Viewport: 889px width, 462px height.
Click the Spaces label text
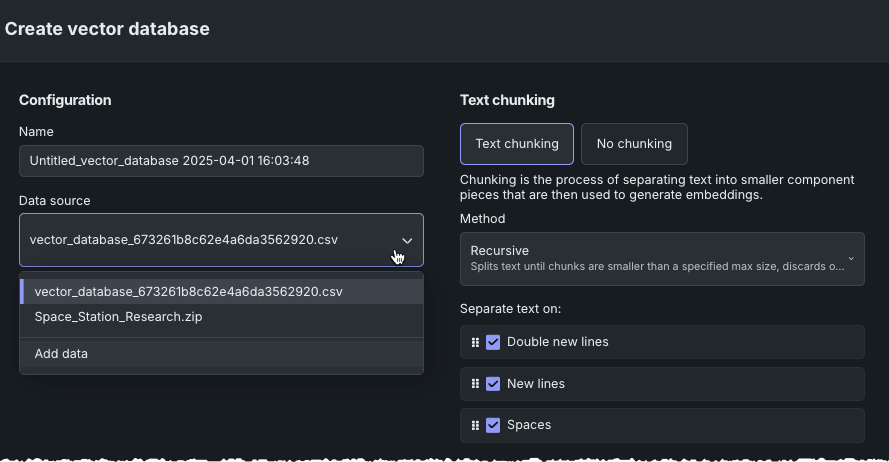529,425
